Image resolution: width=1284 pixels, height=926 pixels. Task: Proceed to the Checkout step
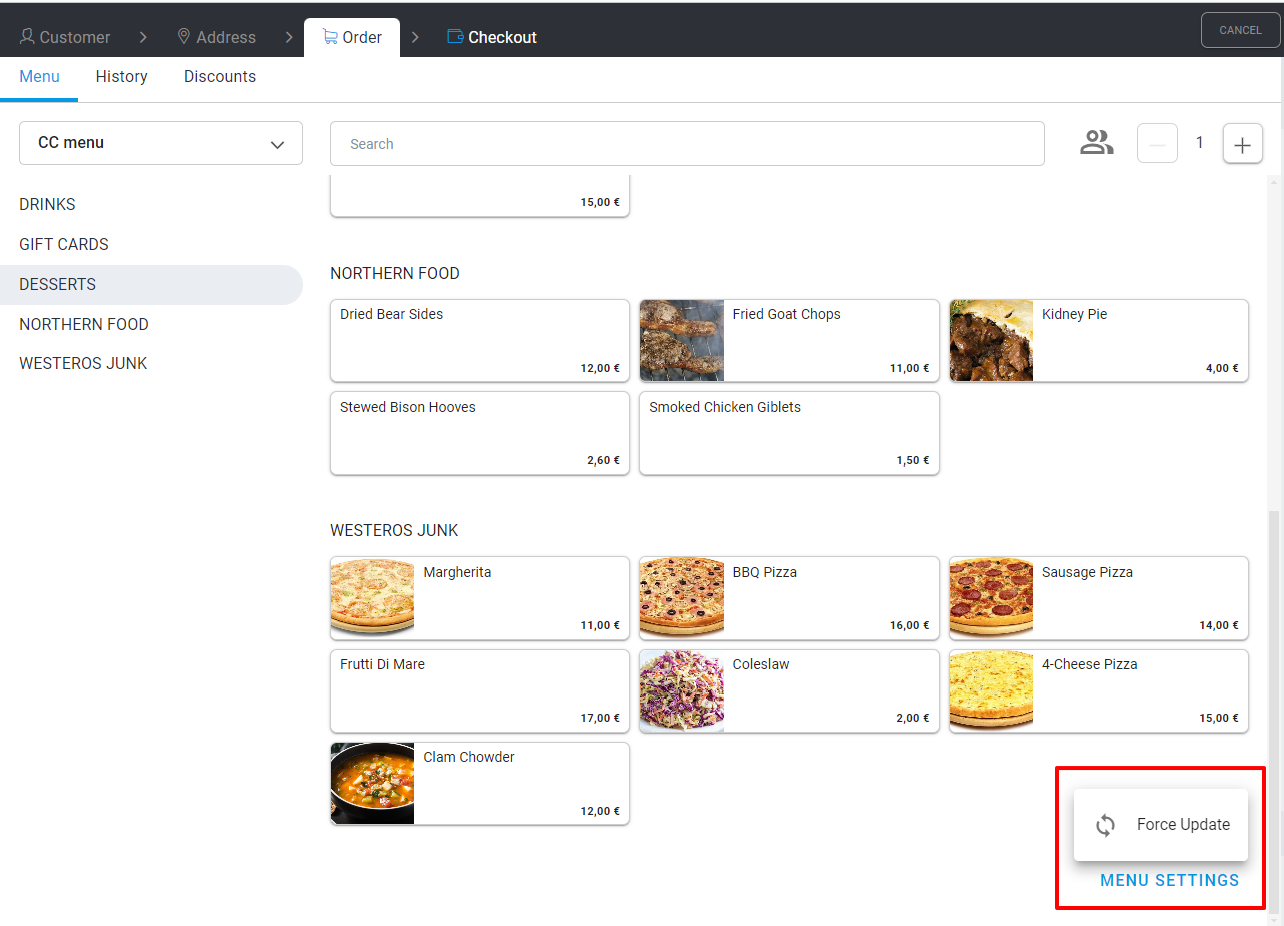[492, 37]
